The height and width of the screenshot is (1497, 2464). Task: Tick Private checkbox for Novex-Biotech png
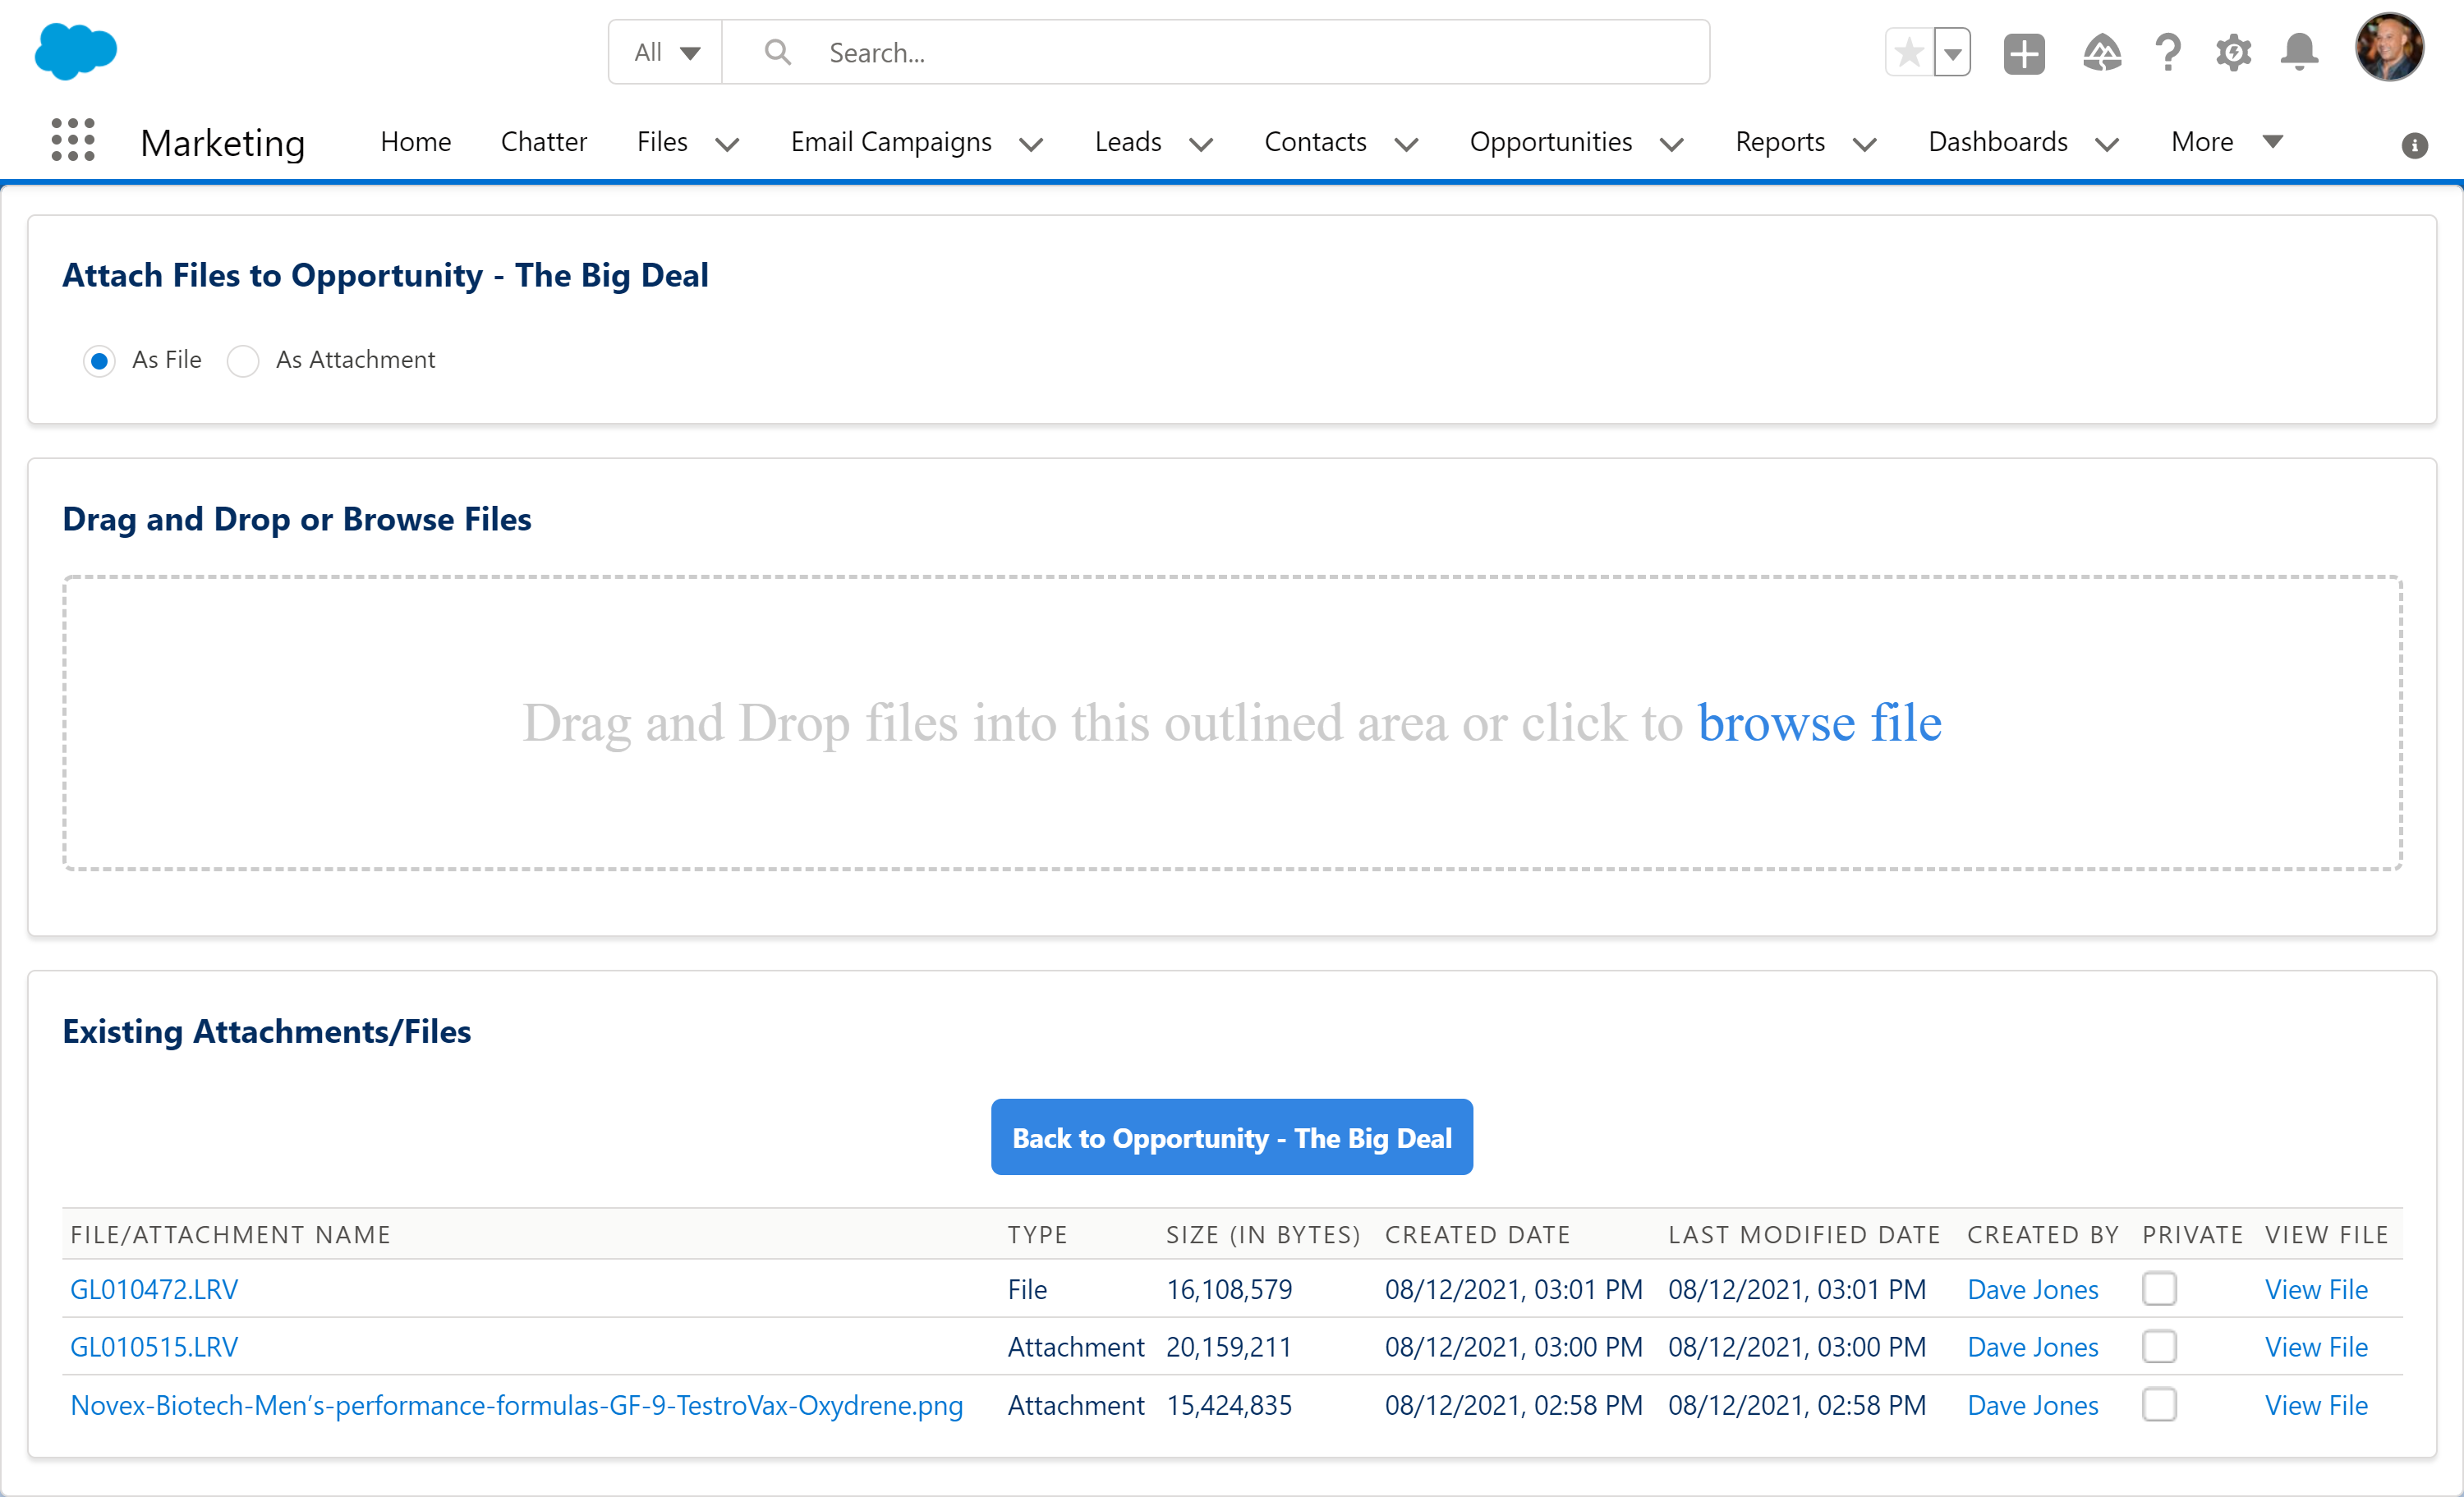2159,1404
